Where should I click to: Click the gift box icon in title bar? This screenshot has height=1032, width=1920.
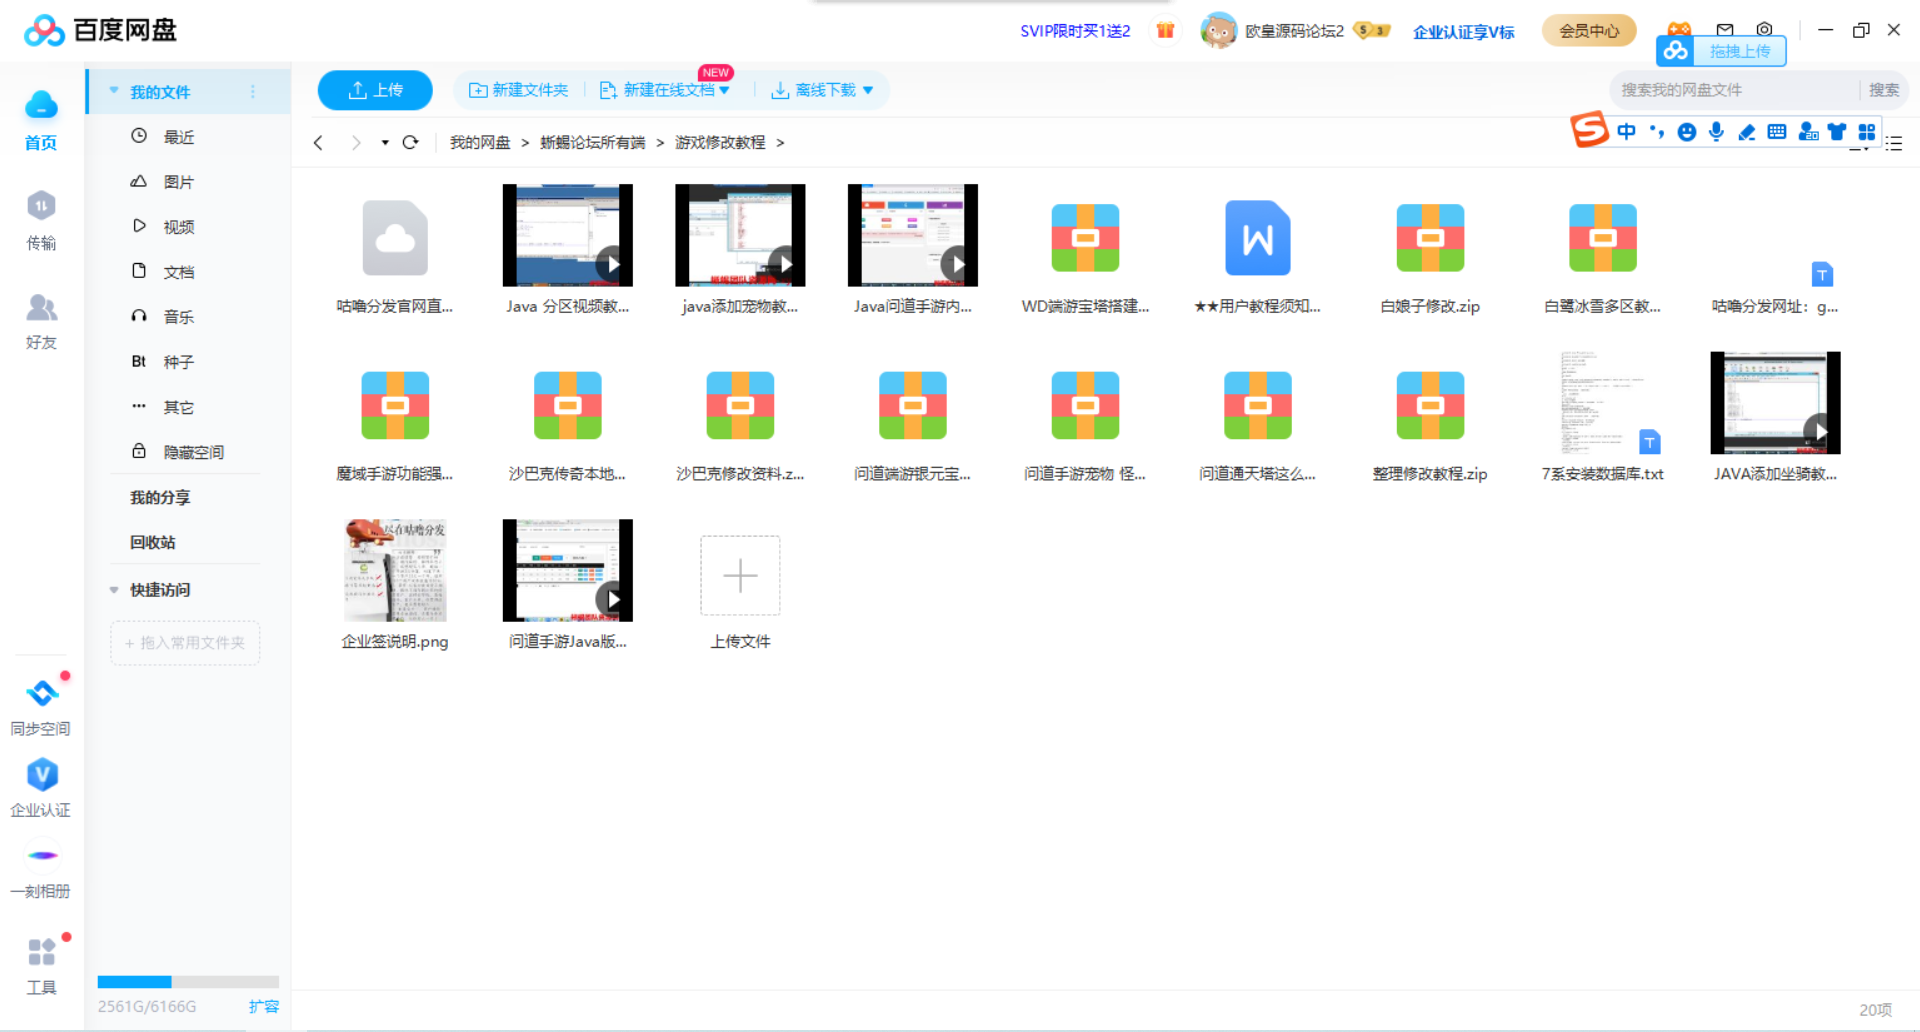click(1165, 30)
